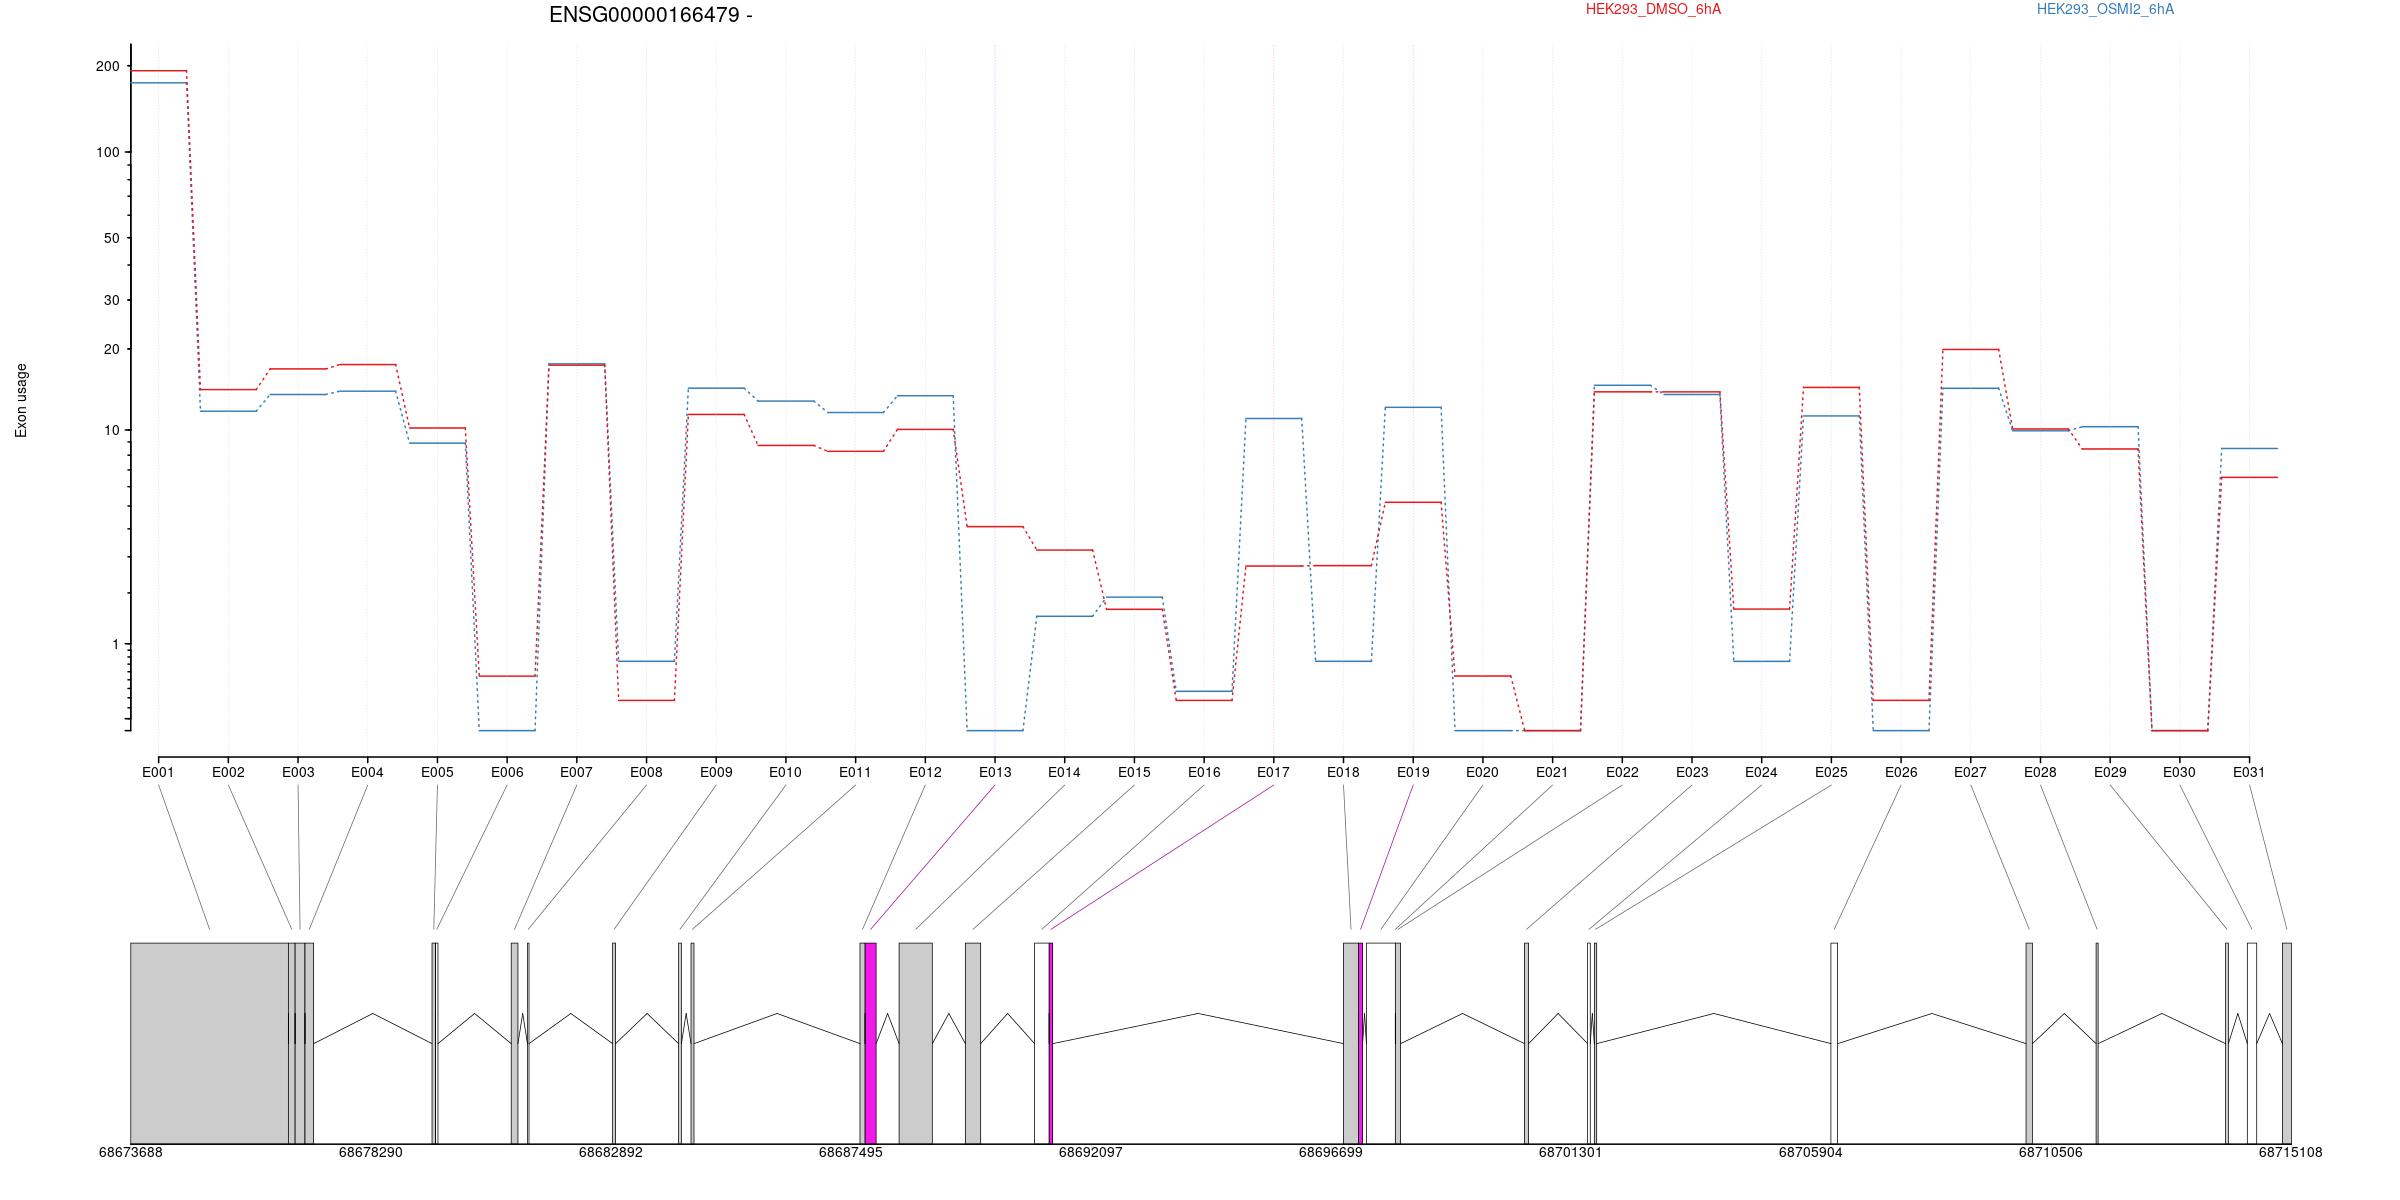Image resolution: width=2400 pixels, height=1200 pixels.
Task: Click exon label E020
Action: (x=1482, y=772)
